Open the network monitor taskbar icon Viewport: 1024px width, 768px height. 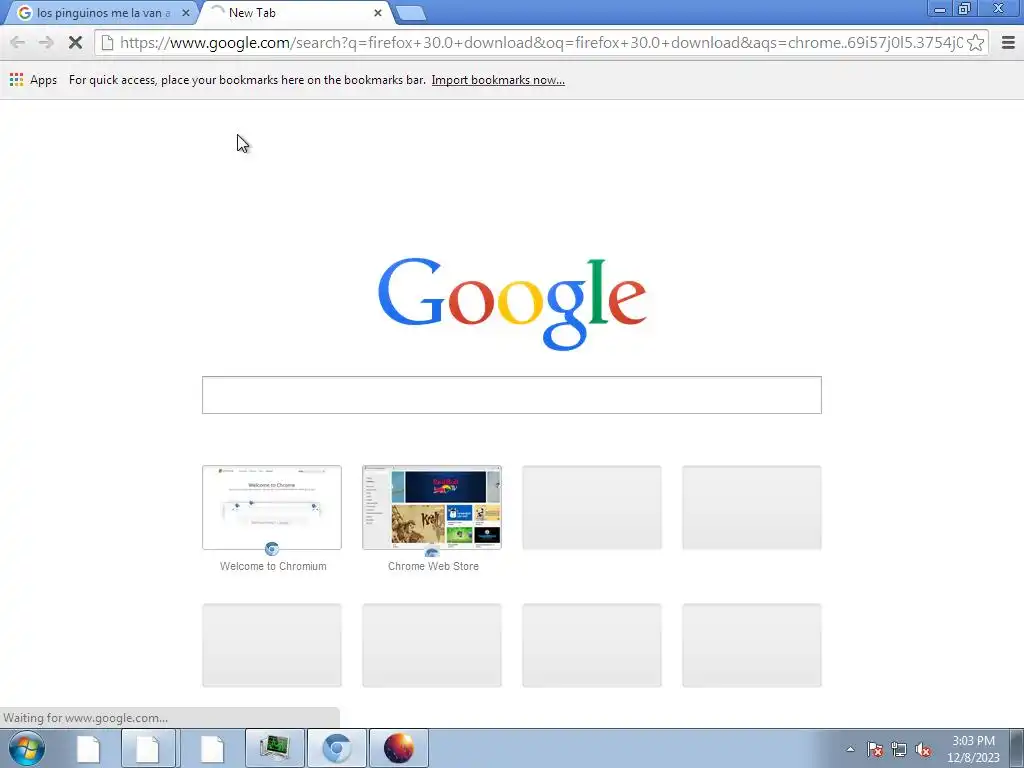tap(275, 748)
